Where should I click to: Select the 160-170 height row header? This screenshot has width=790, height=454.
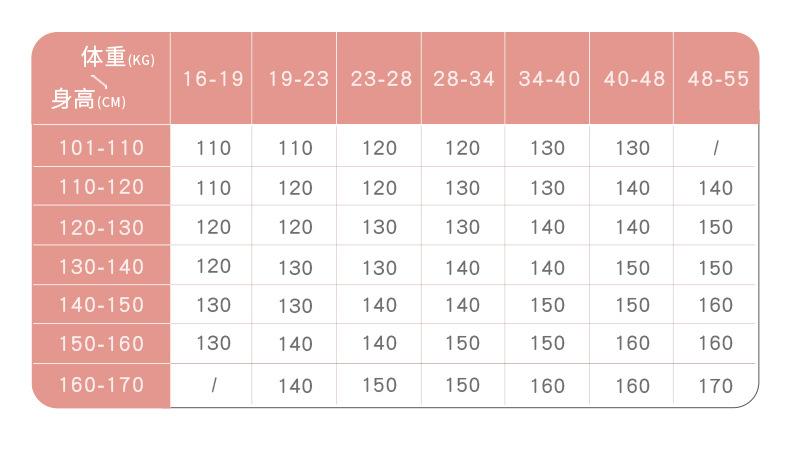coord(102,385)
